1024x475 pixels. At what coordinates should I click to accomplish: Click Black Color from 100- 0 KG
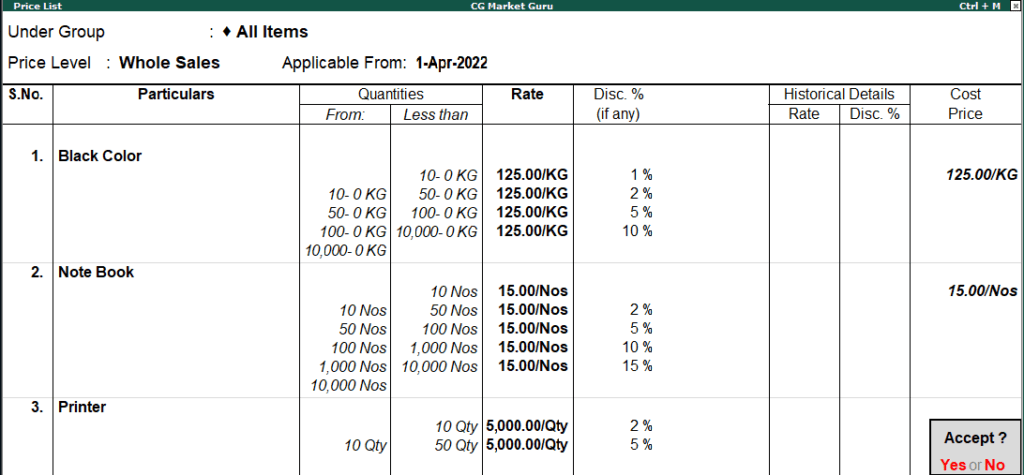tap(353, 232)
